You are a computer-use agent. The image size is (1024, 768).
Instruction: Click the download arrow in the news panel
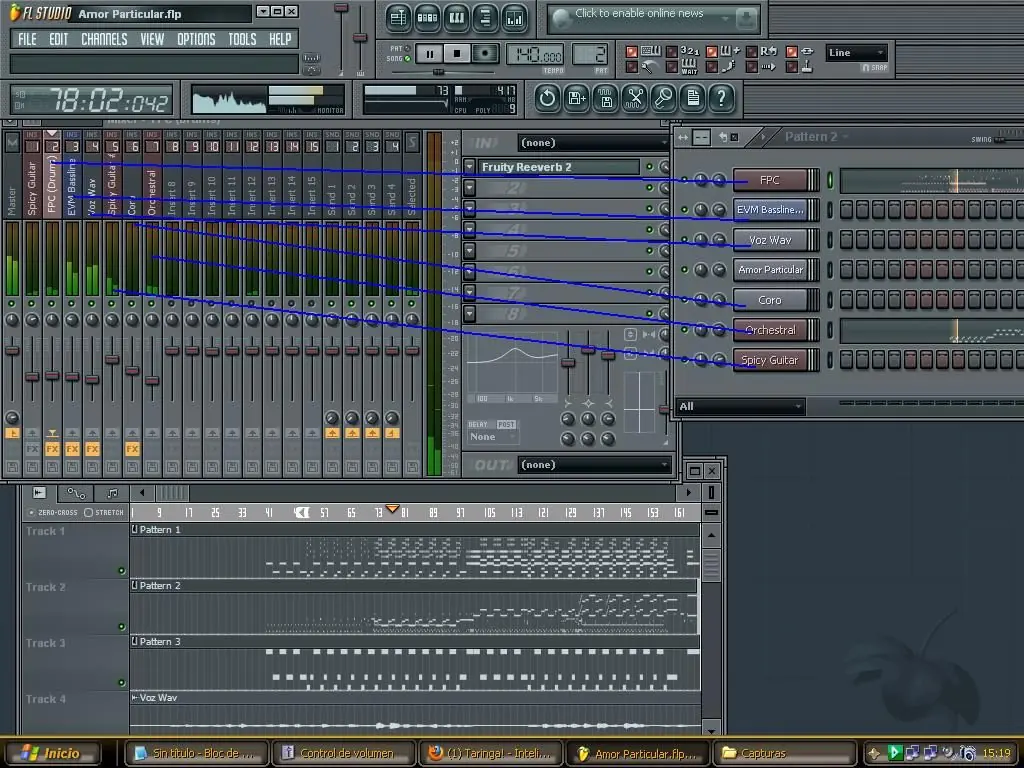(745, 20)
